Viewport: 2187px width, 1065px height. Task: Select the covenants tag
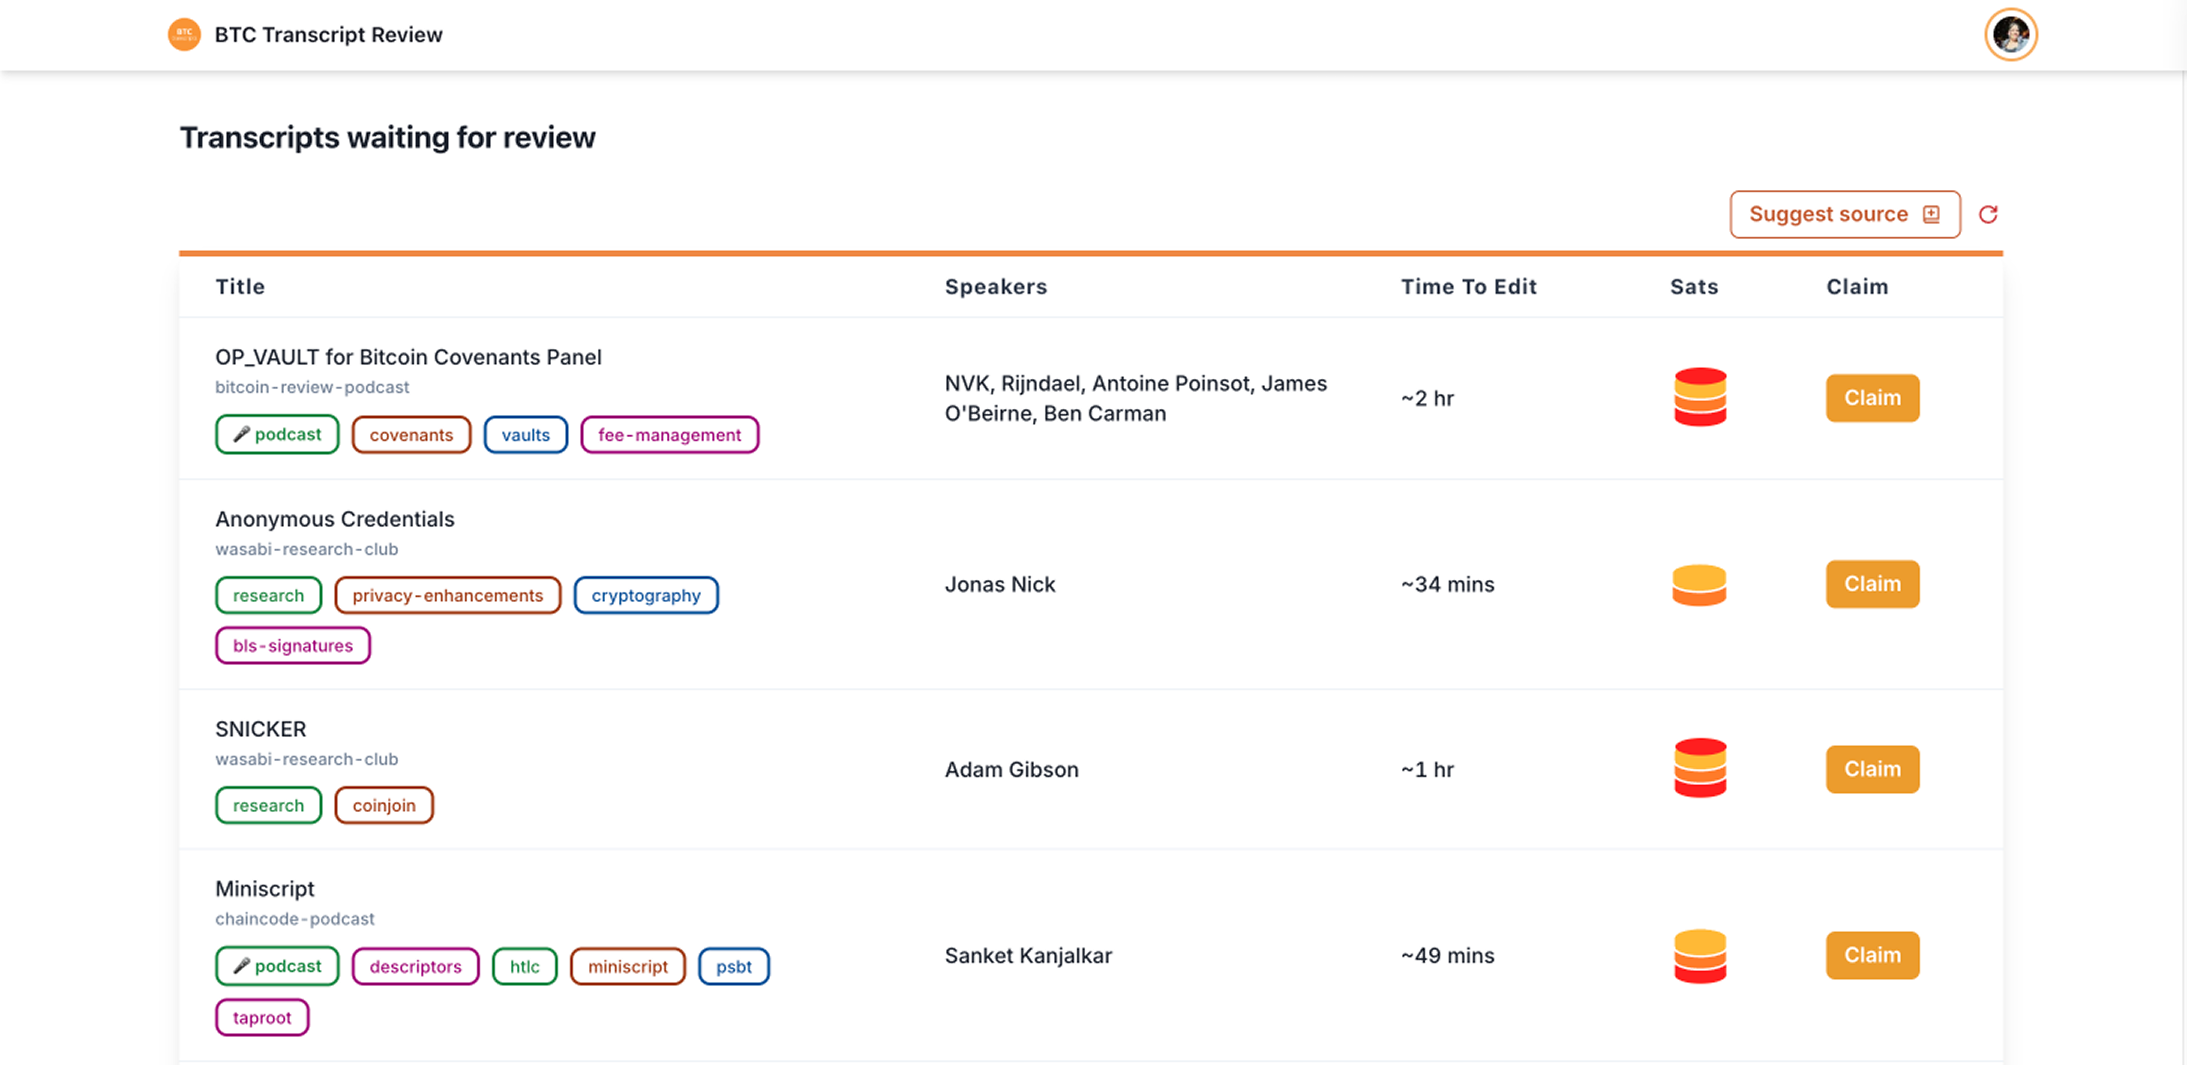tap(411, 435)
